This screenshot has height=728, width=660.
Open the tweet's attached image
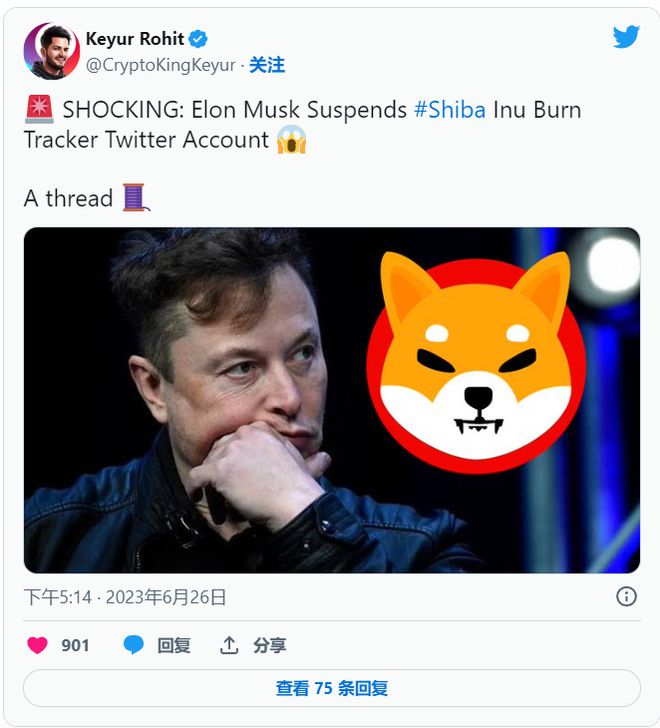(331, 400)
